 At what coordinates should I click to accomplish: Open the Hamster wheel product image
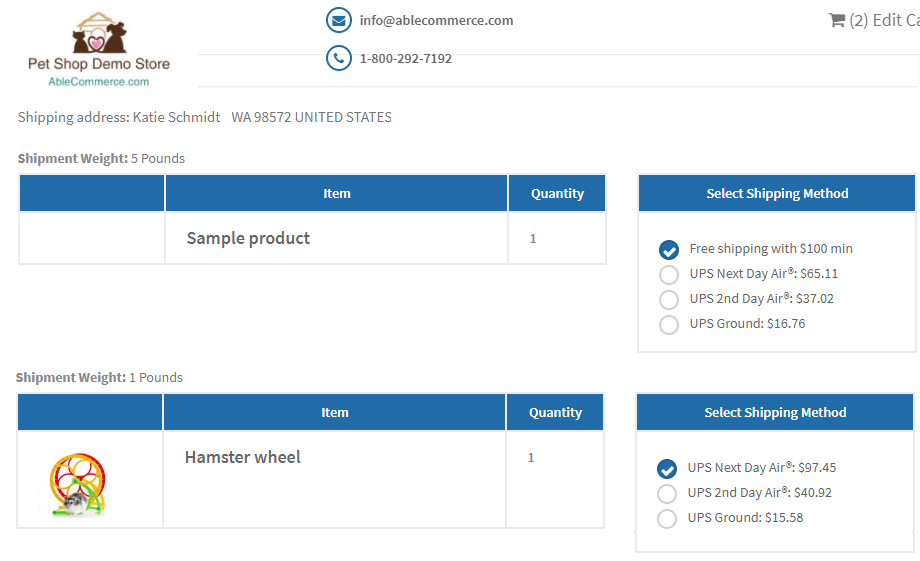point(77,484)
